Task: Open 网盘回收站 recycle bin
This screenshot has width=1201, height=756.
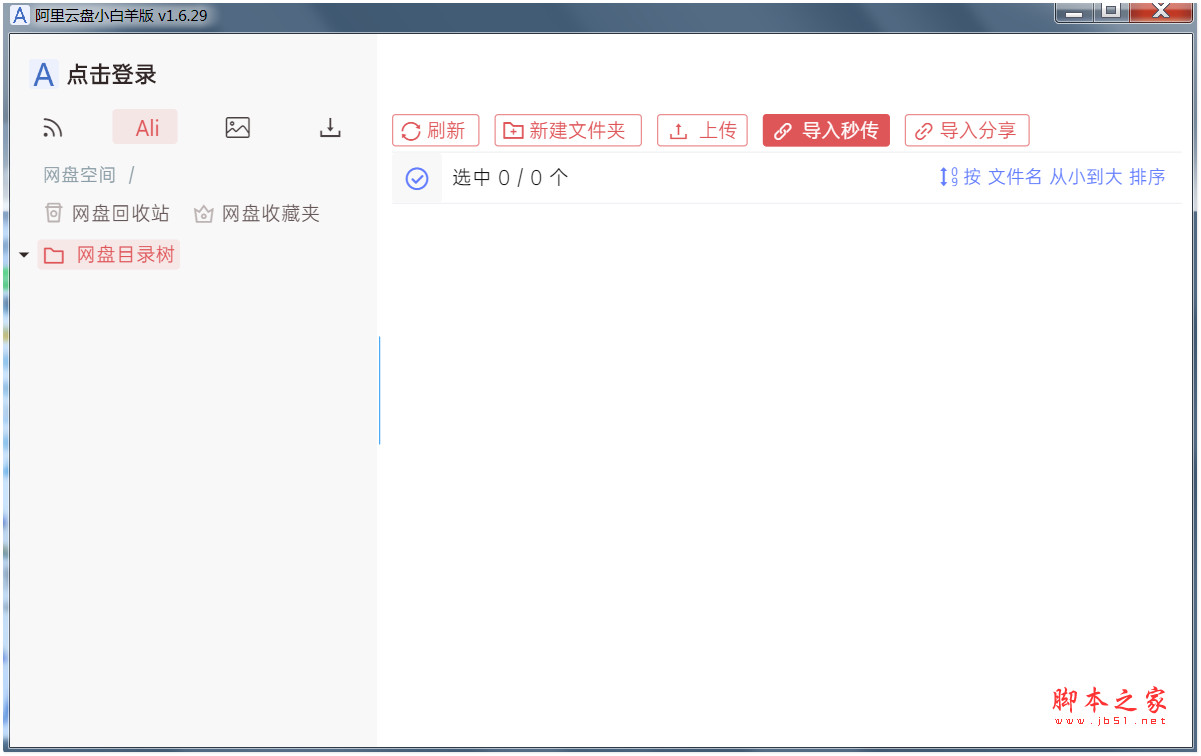Action: (108, 214)
